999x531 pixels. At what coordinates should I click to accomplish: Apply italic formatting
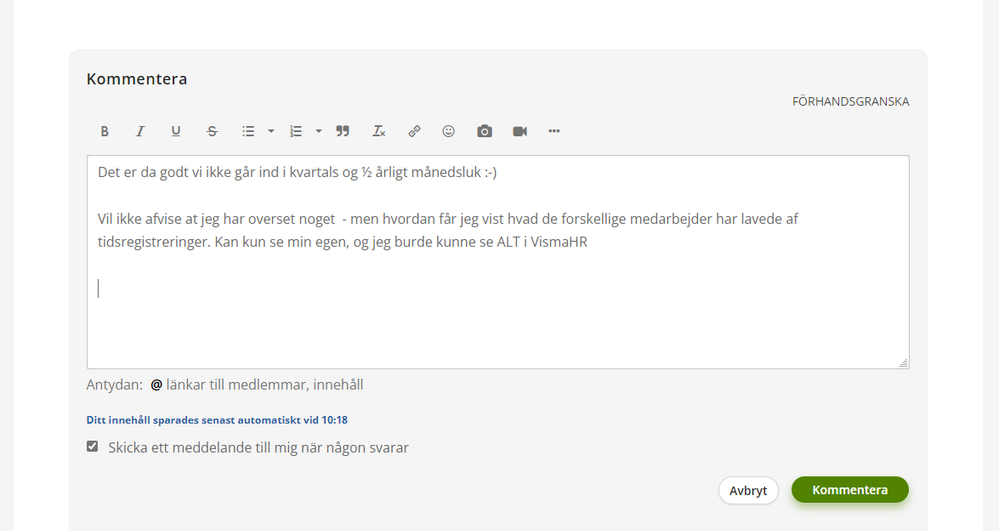click(x=140, y=131)
